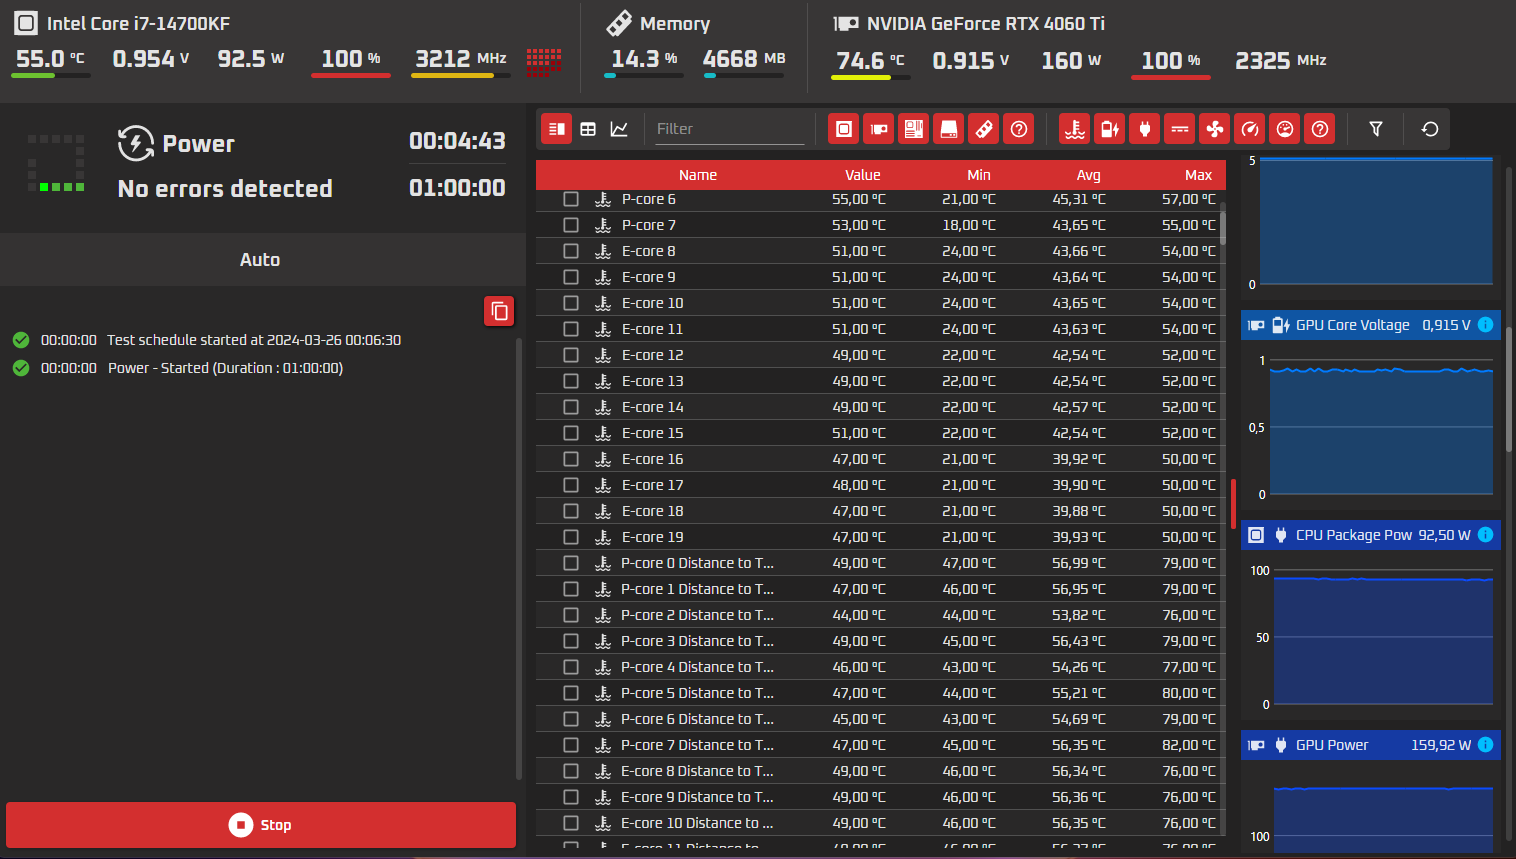This screenshot has height=859, width=1516.
Task: Click the "No errors detected" status text
Action: (225, 189)
